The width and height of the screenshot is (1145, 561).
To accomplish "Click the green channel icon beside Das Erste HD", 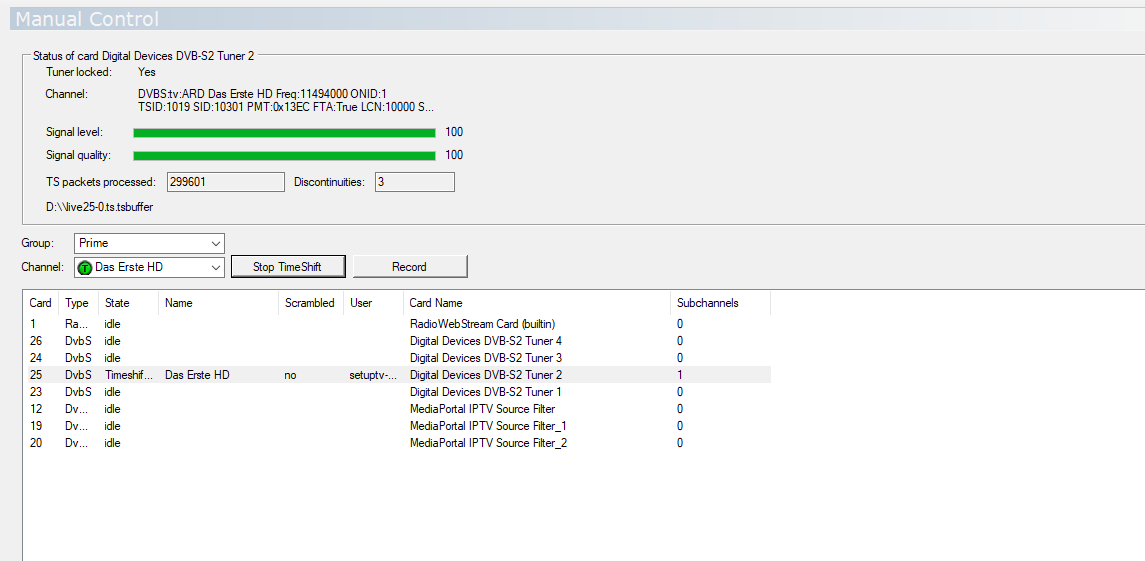I will pos(85,267).
